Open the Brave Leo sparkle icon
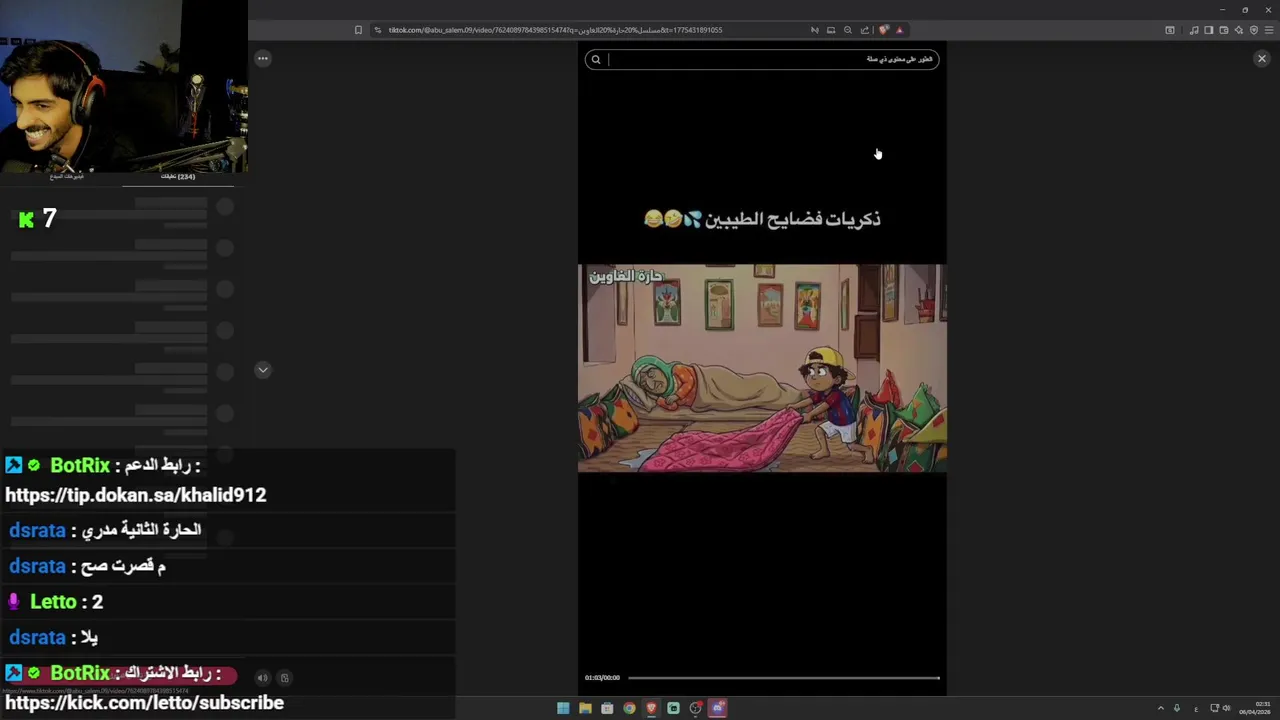Image resolution: width=1280 pixels, height=720 pixels. [x=1239, y=30]
